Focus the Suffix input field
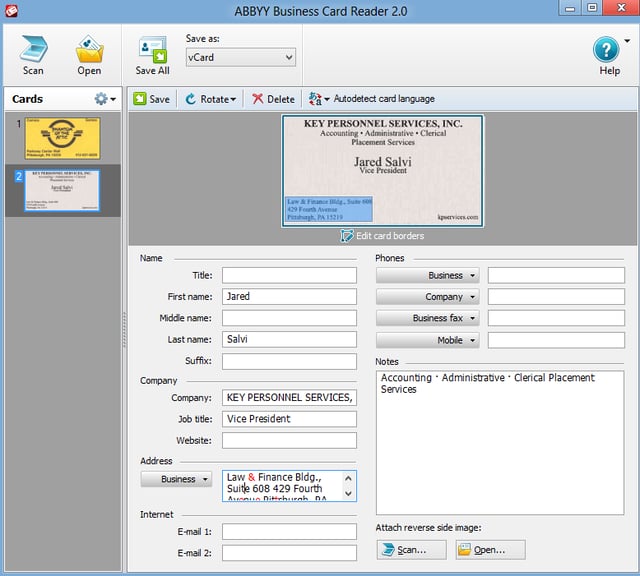This screenshot has width=640, height=576. 289,361
